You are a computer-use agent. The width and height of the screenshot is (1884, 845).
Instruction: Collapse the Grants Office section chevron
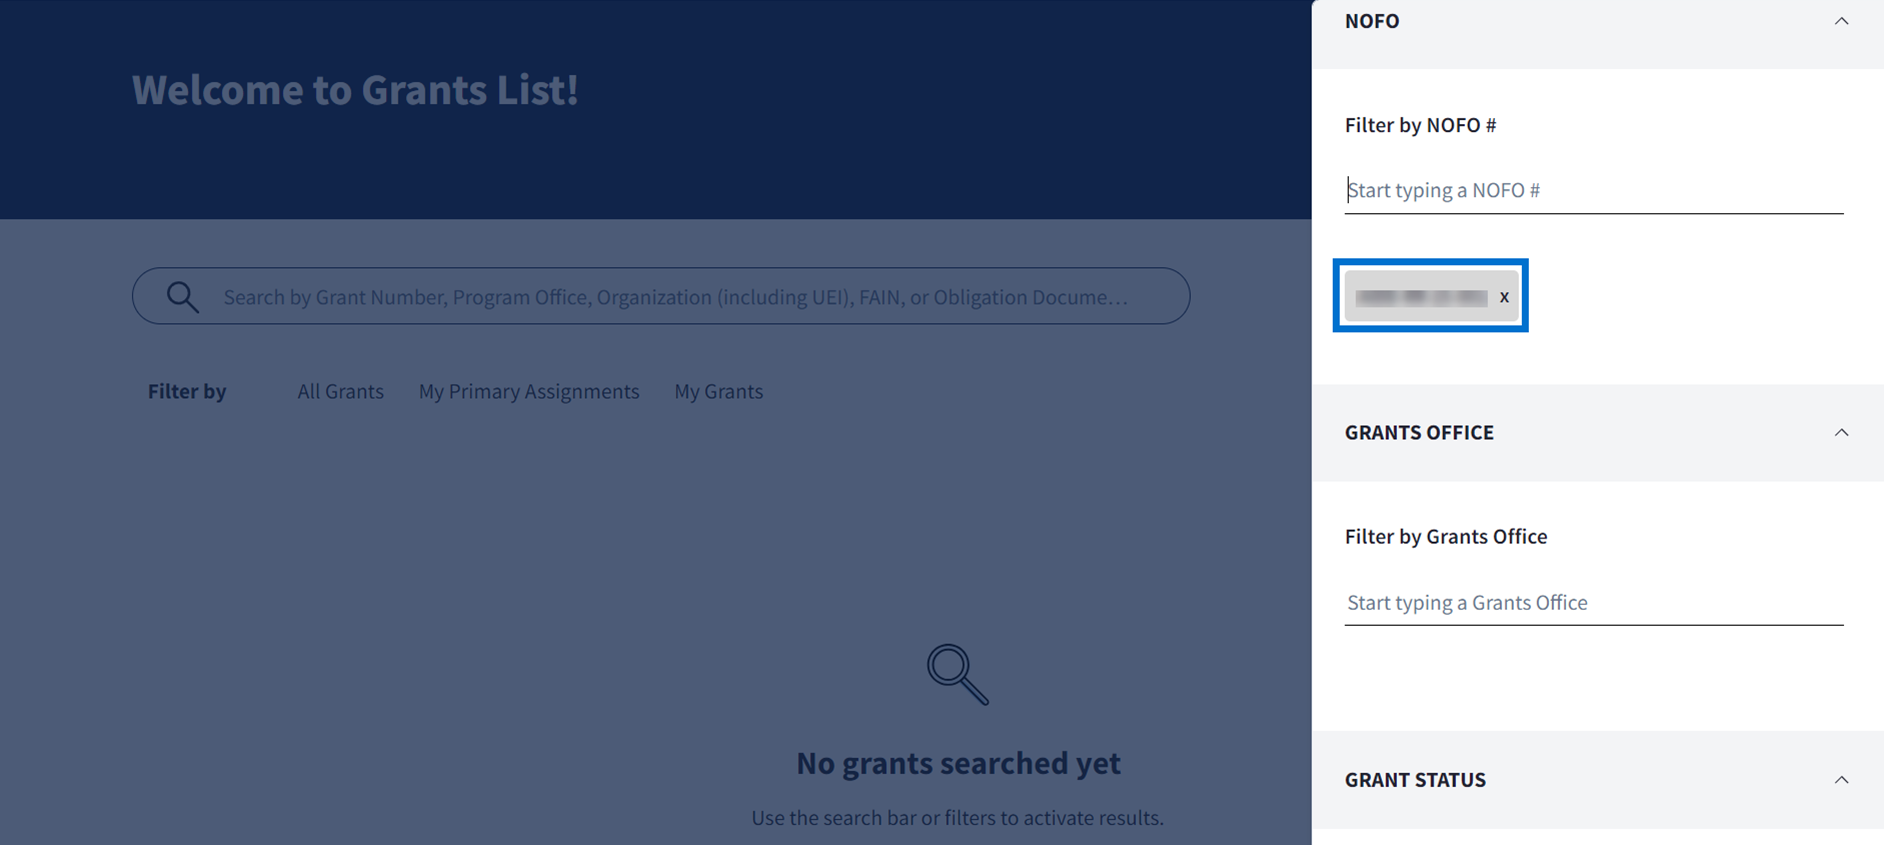tap(1840, 433)
